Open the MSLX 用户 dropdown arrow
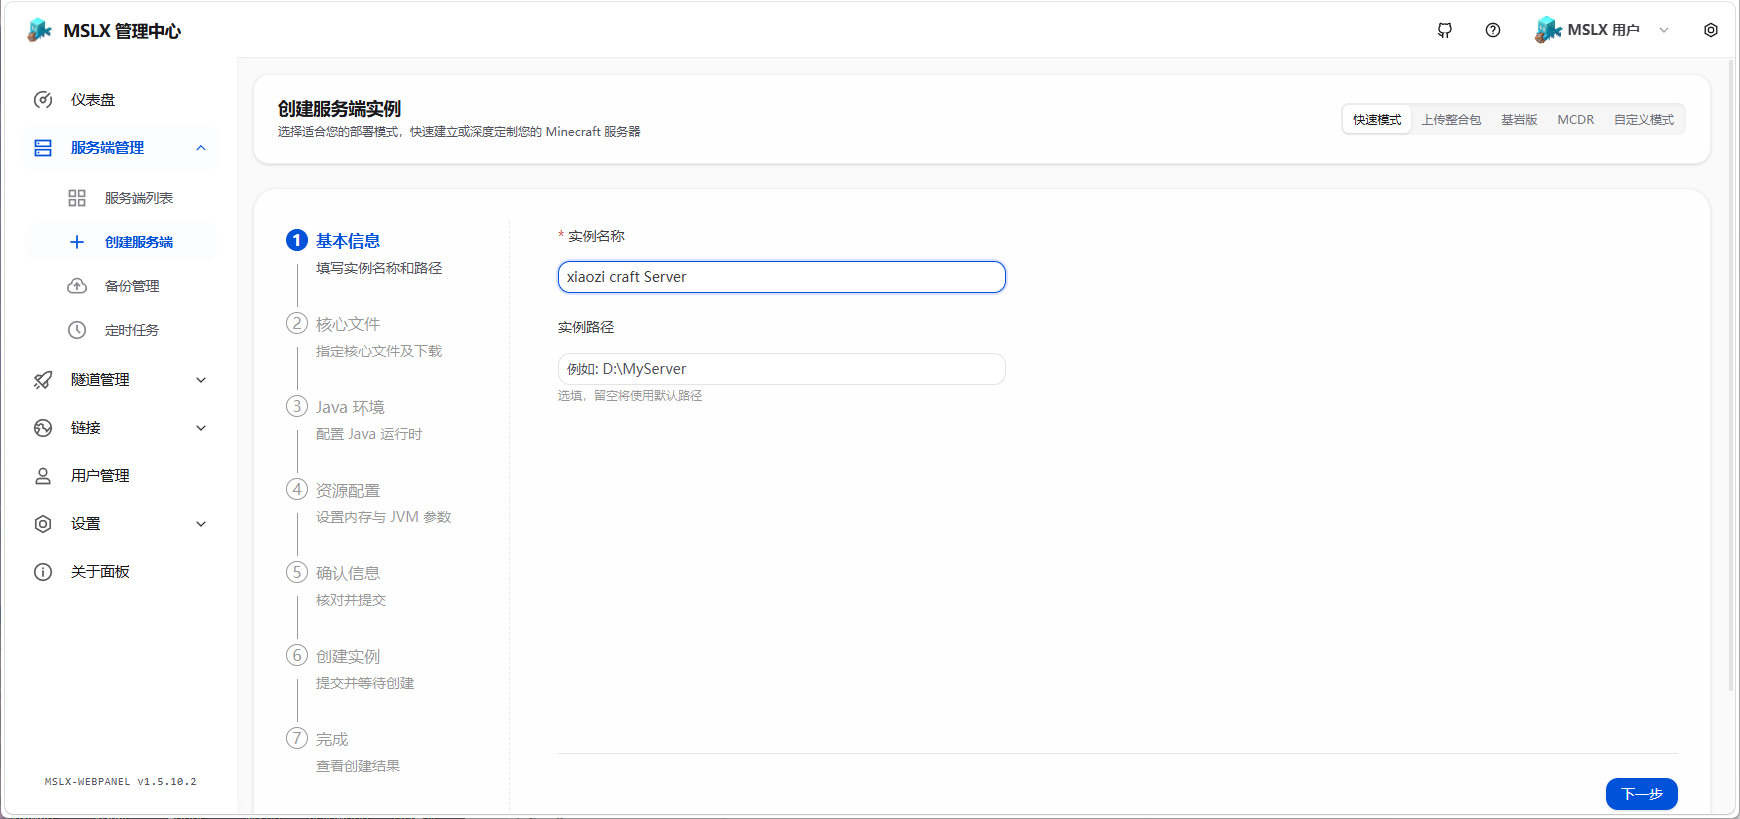This screenshot has width=1740, height=819. click(x=1664, y=30)
